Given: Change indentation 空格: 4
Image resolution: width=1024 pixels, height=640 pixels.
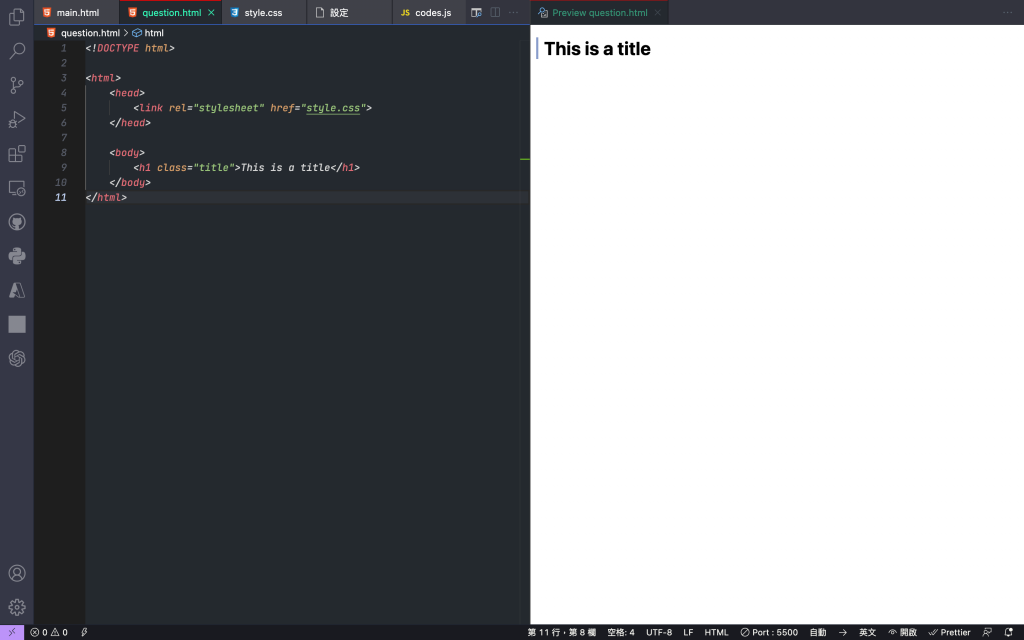Looking at the screenshot, I should pos(620,632).
